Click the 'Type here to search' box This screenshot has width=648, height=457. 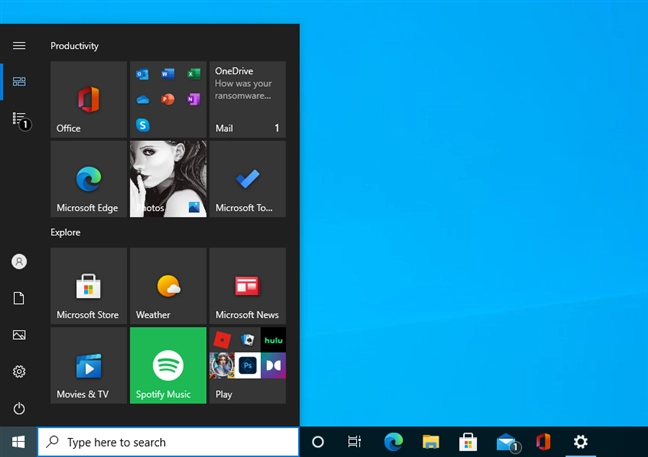pyautogui.click(x=168, y=442)
